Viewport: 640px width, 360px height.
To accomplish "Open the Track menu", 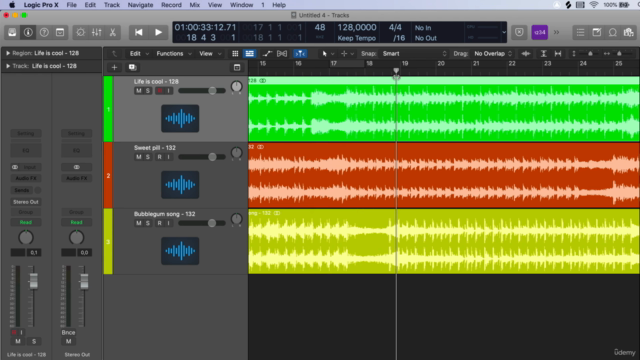I will (111, 5).
